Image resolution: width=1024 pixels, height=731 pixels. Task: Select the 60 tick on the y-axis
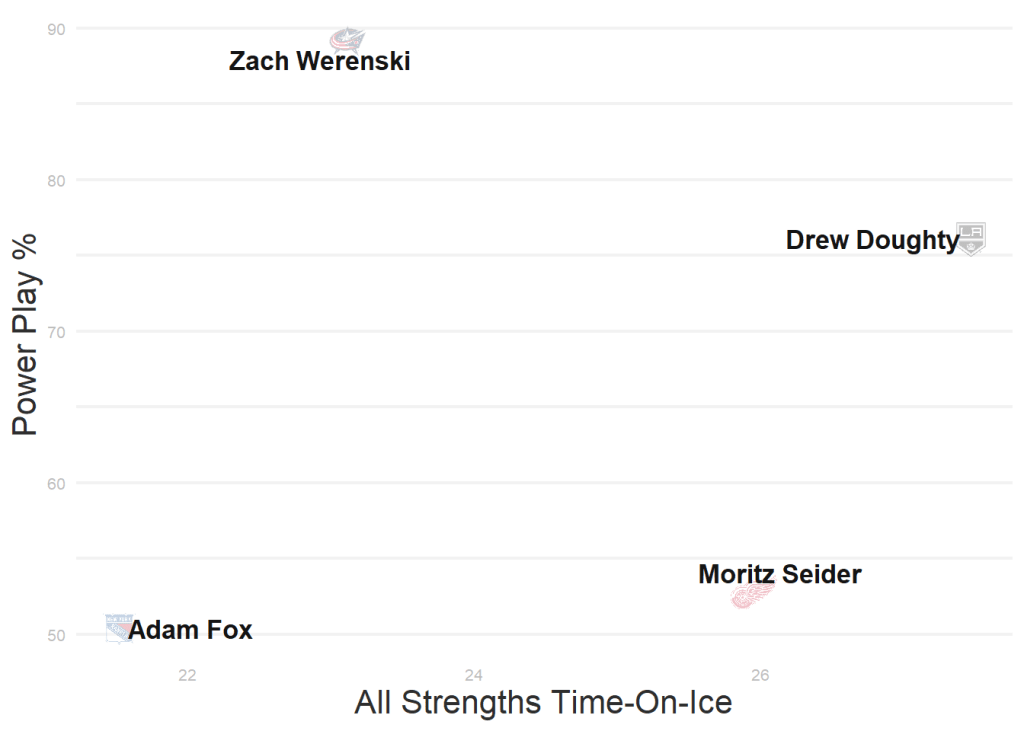coord(56,483)
